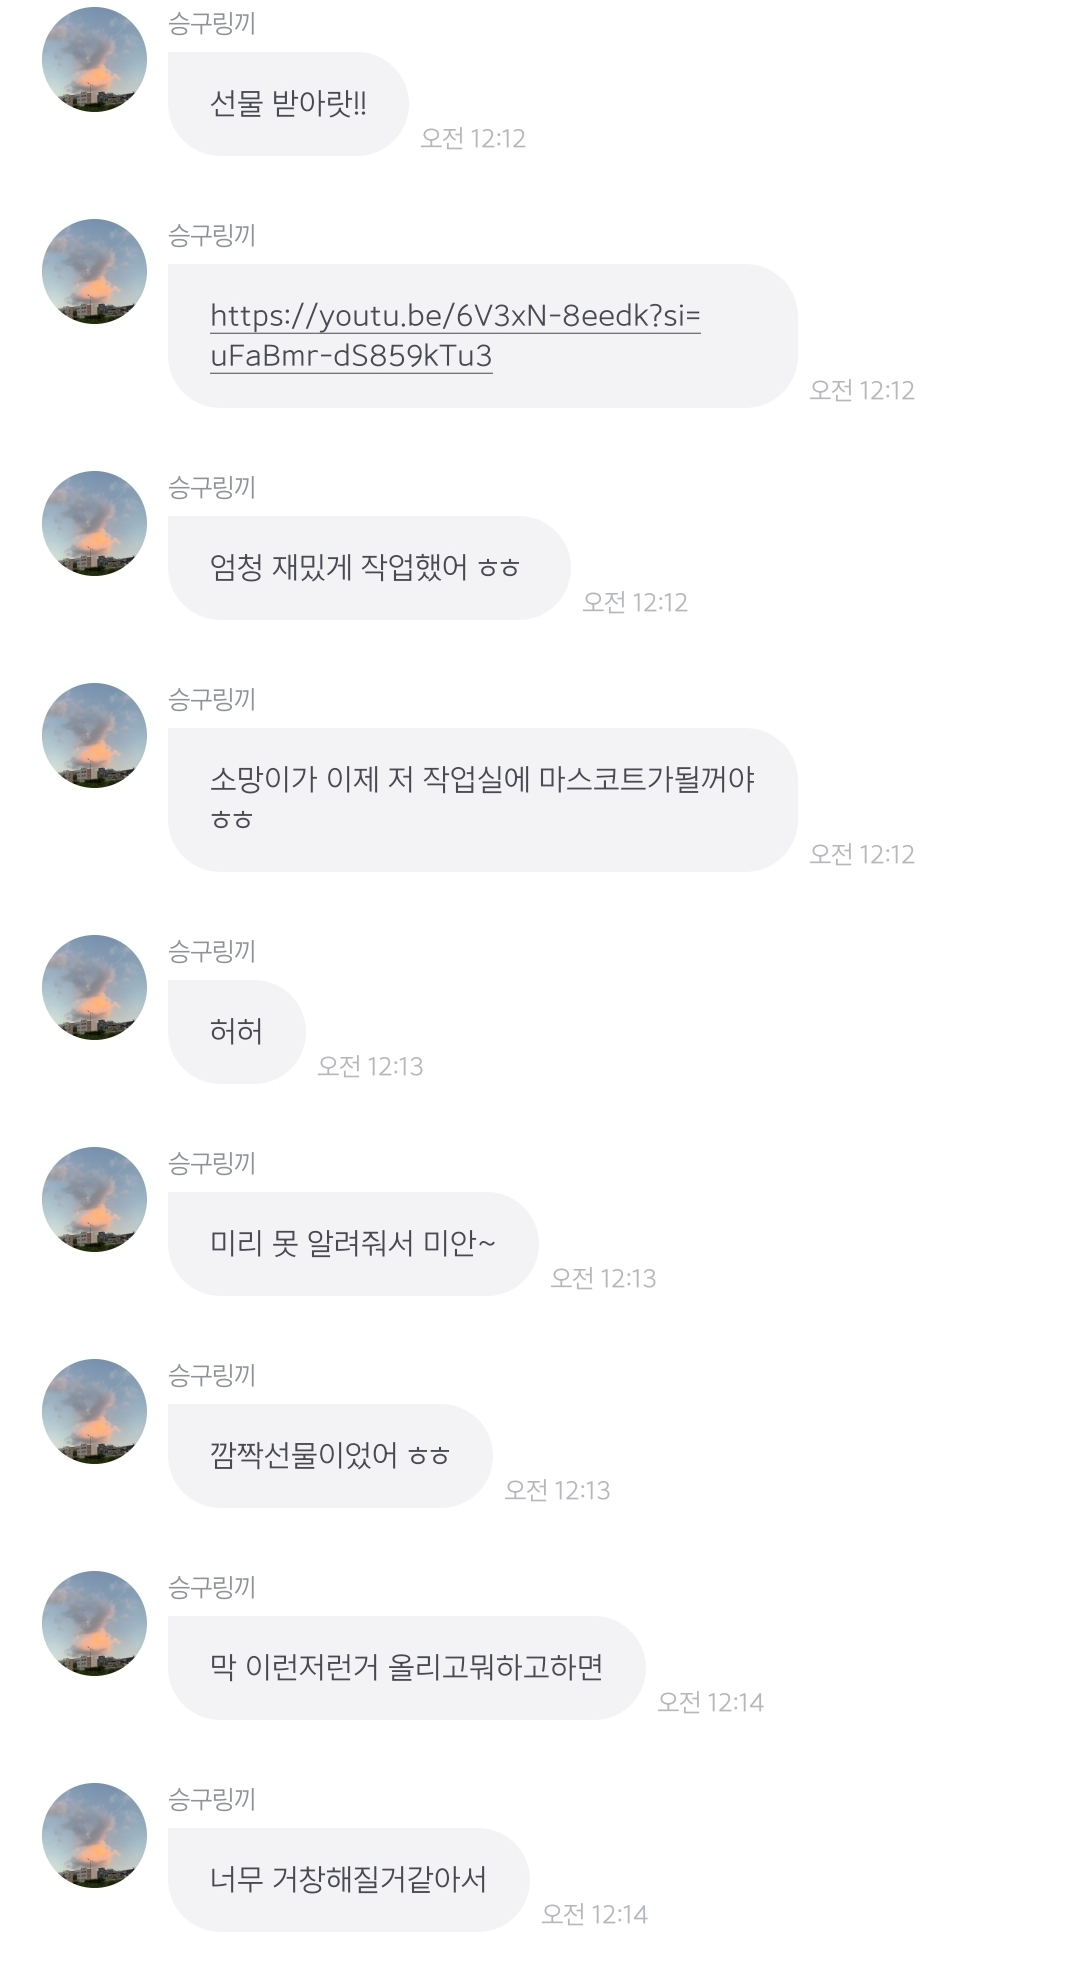1080x1978 pixels.
Task: Click avatar next to '선물 받아랏!!' message
Action: coord(94,60)
